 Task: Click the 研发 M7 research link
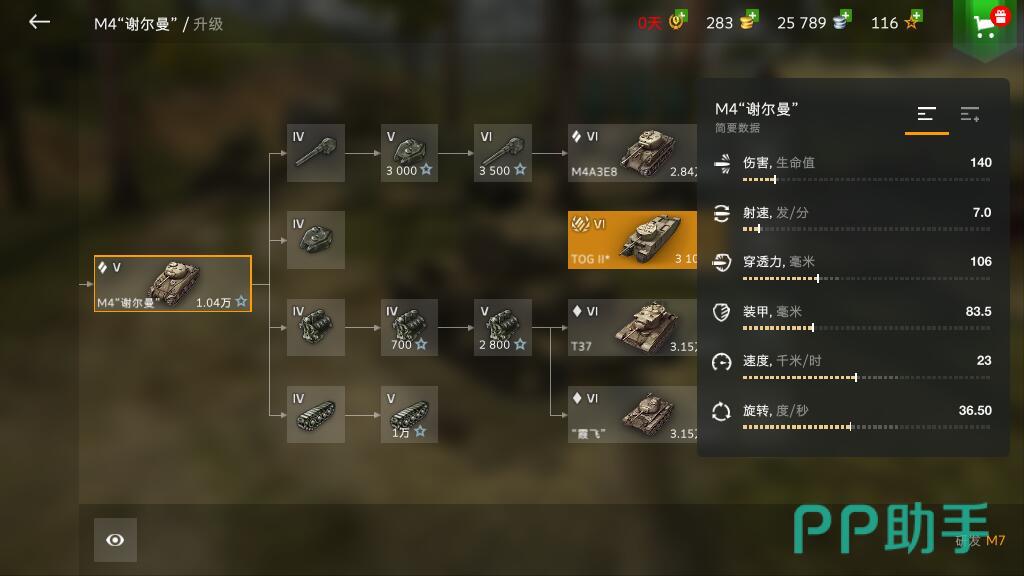[x=980, y=540]
